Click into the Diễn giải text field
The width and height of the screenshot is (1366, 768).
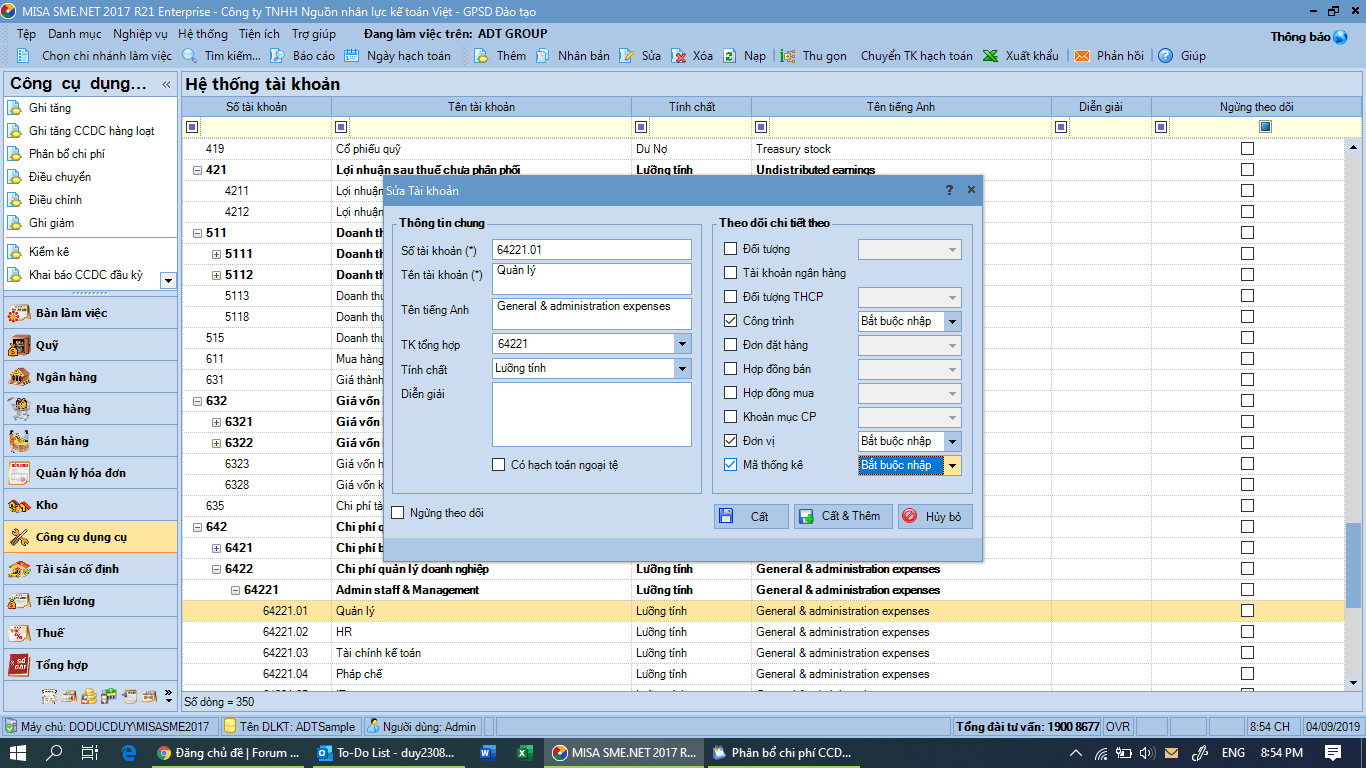pos(591,414)
